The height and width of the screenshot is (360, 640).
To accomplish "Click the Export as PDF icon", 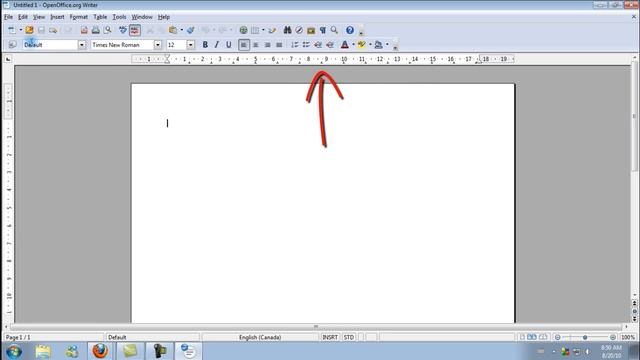I will click(84, 30).
